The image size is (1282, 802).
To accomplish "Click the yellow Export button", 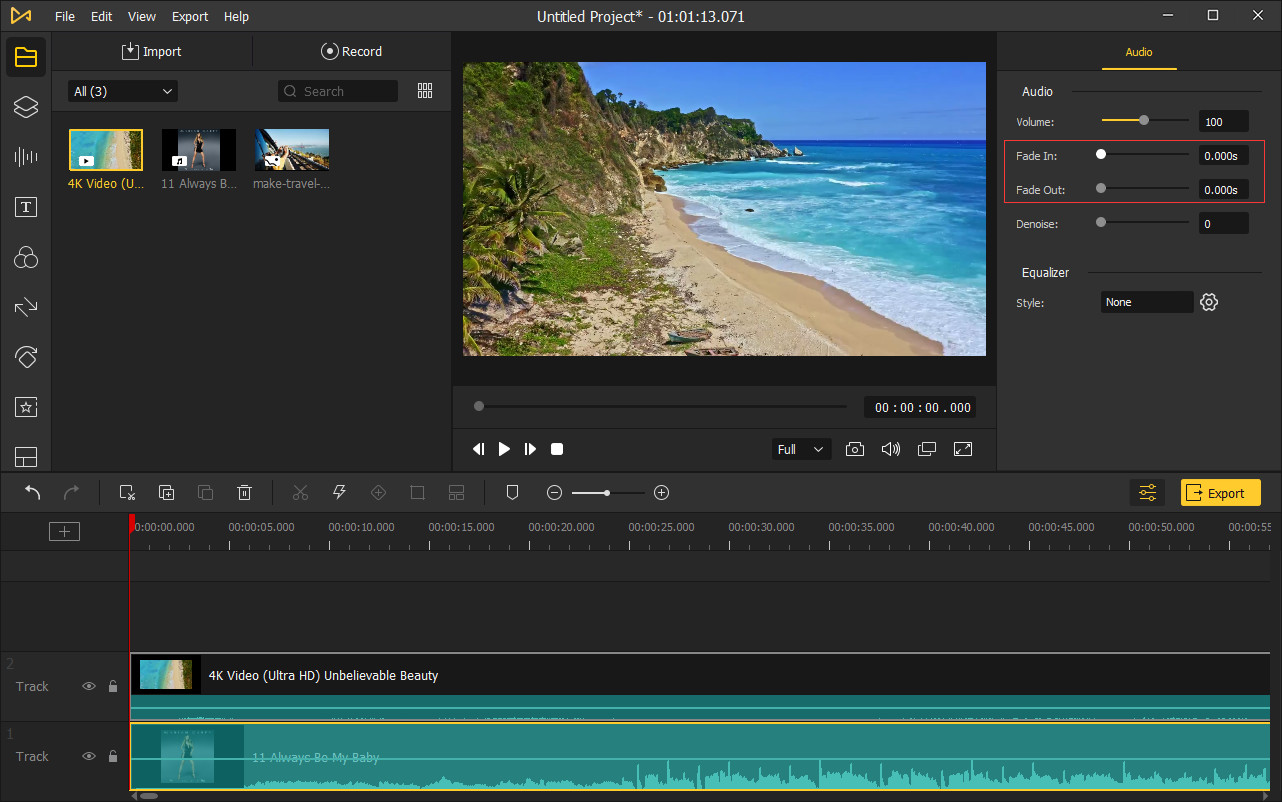I will tap(1220, 492).
